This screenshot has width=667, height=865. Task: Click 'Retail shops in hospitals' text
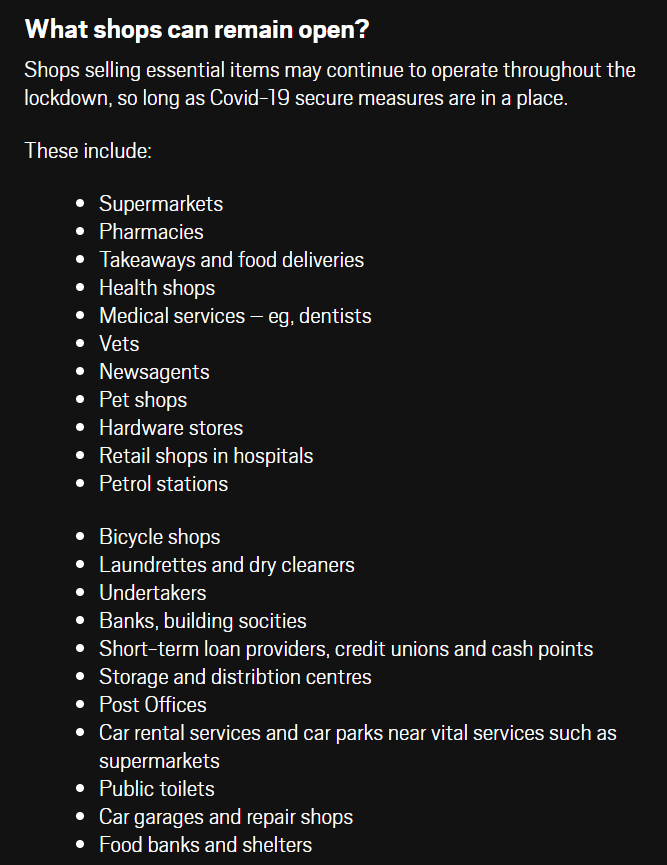206,456
